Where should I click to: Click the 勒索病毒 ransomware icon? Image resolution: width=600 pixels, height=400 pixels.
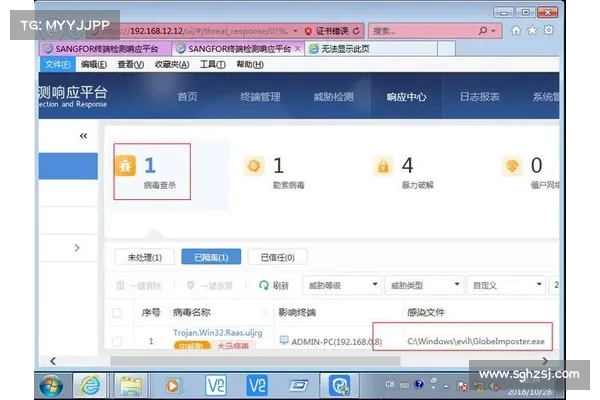click(x=255, y=166)
